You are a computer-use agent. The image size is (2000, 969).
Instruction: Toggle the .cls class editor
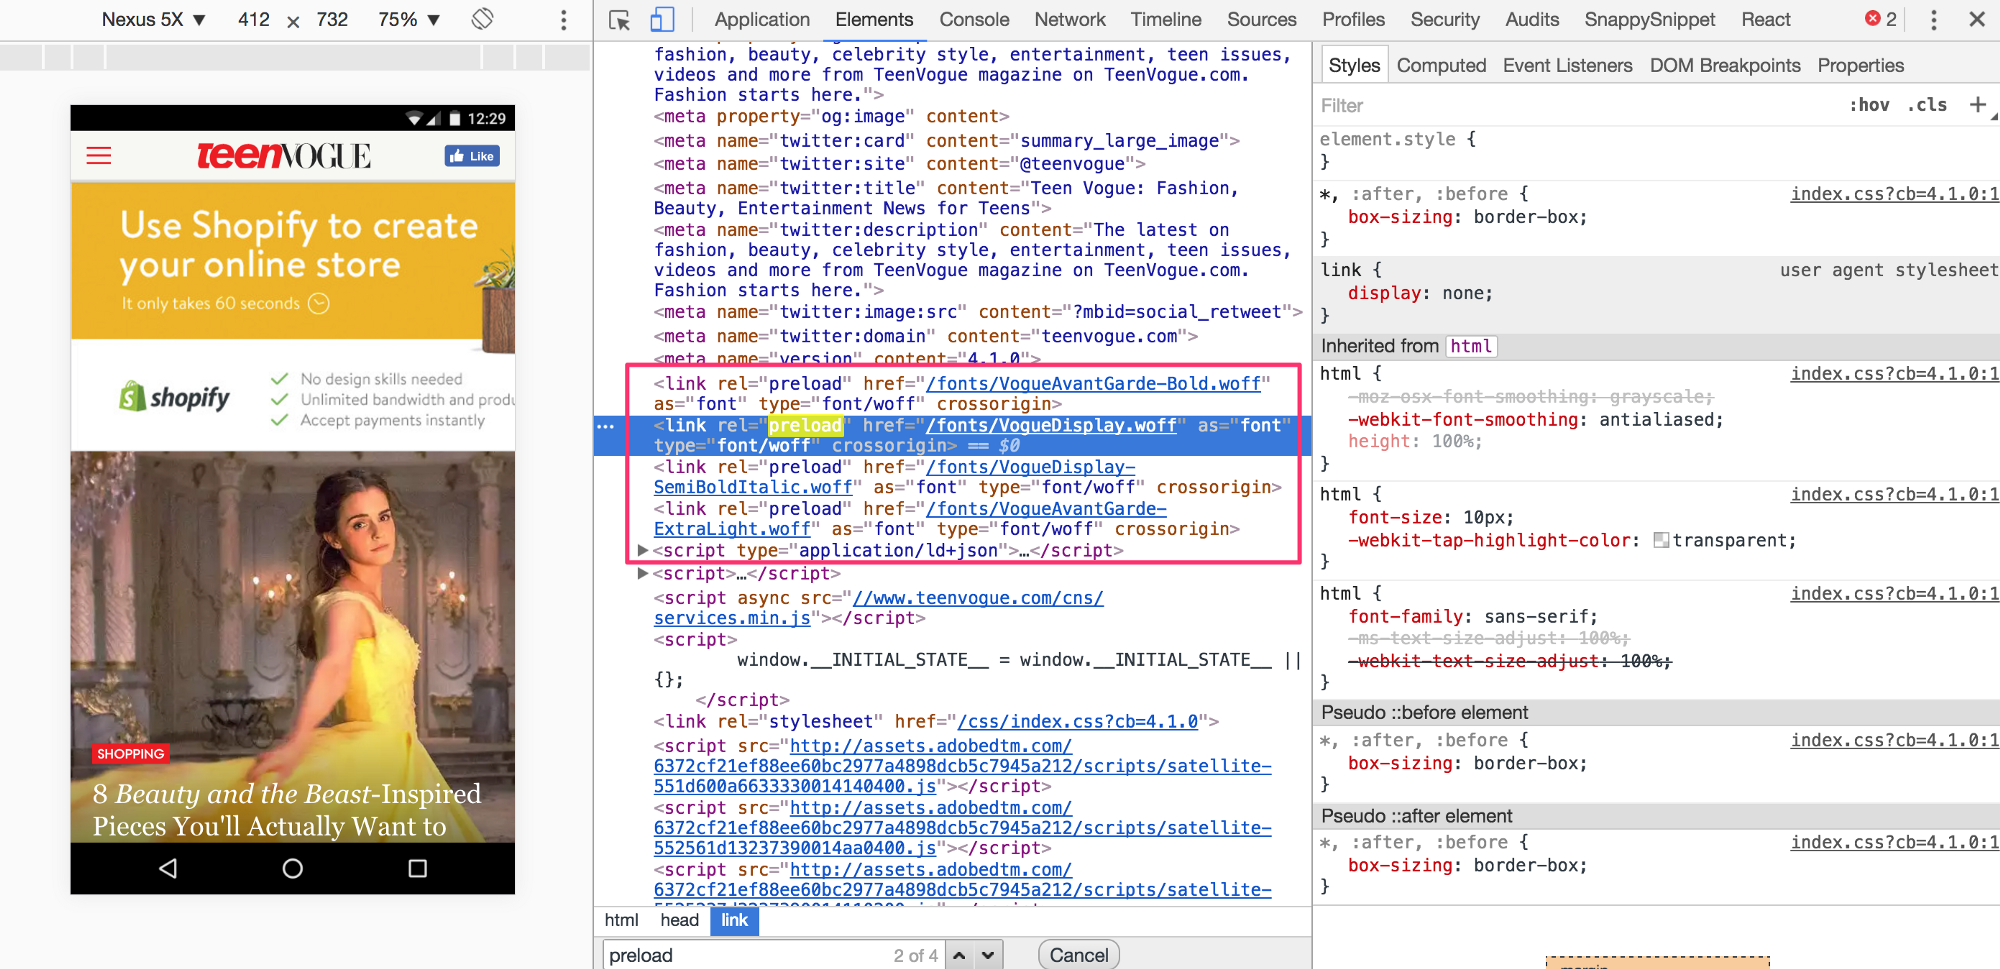click(1927, 105)
